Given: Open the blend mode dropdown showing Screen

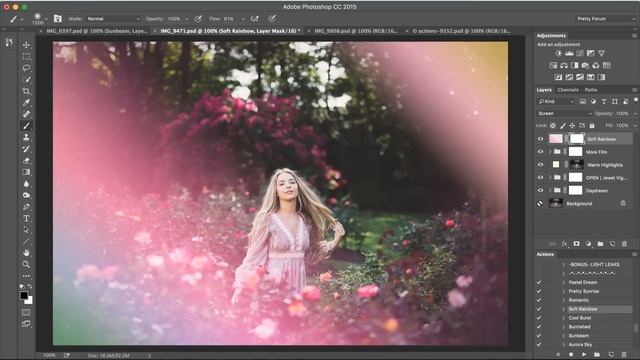Looking at the screenshot, I should pyautogui.click(x=564, y=113).
